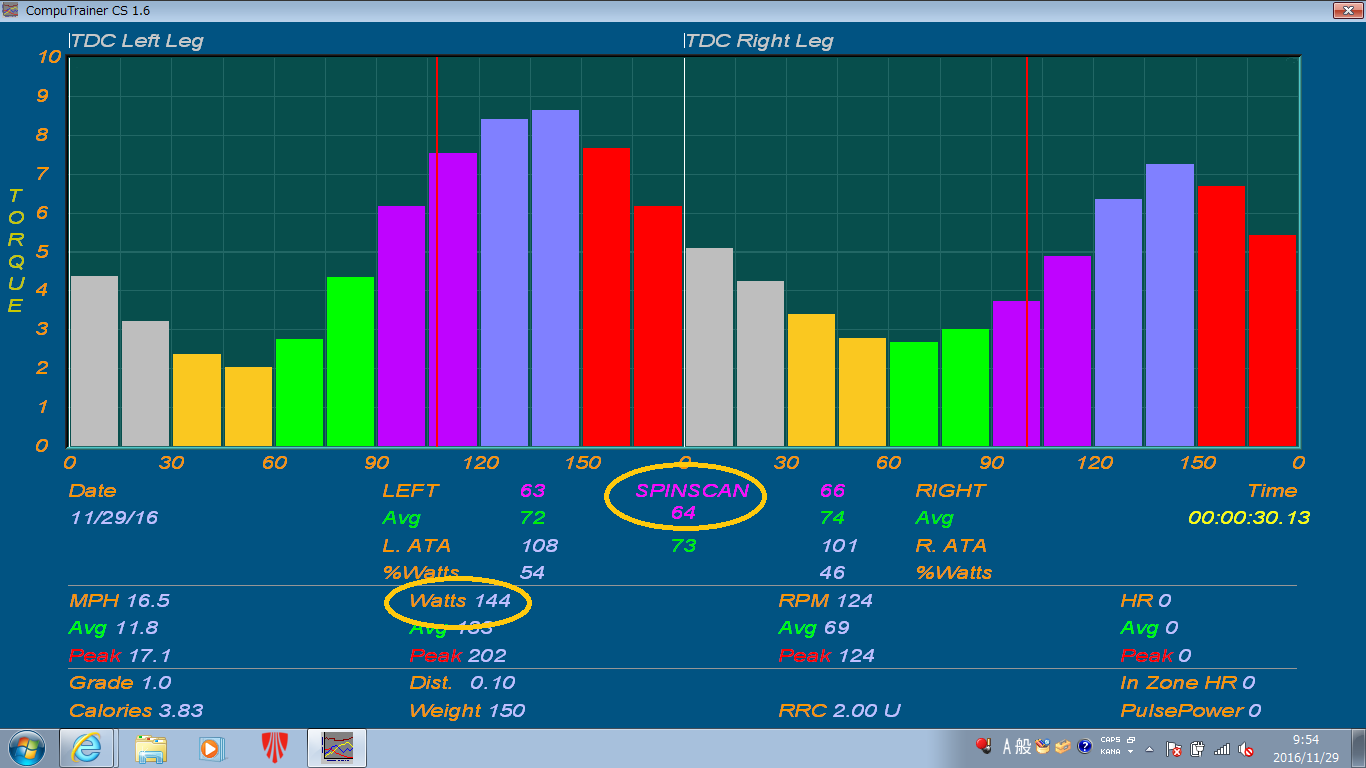Click the PulsePower 0 readout
Viewport: 1366px width, 768px height.
click(1190, 711)
